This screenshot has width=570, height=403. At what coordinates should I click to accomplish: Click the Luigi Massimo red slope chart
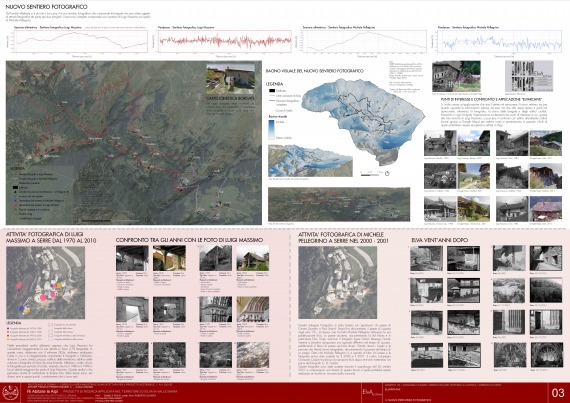(225, 41)
